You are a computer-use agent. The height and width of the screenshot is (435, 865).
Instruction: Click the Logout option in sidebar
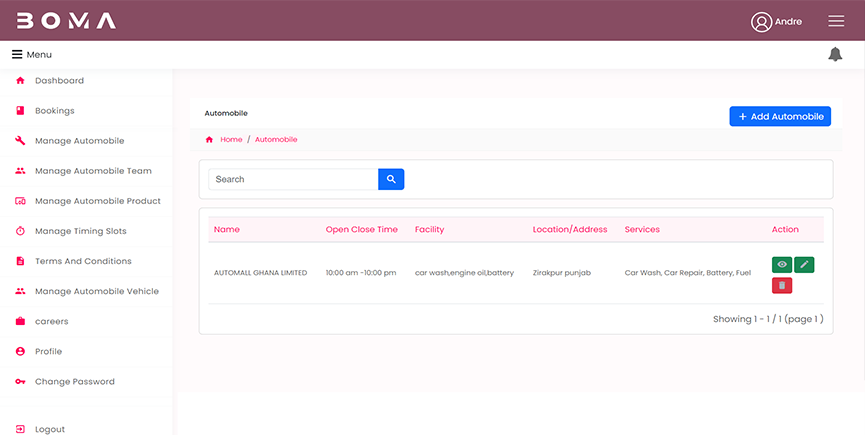[49, 429]
